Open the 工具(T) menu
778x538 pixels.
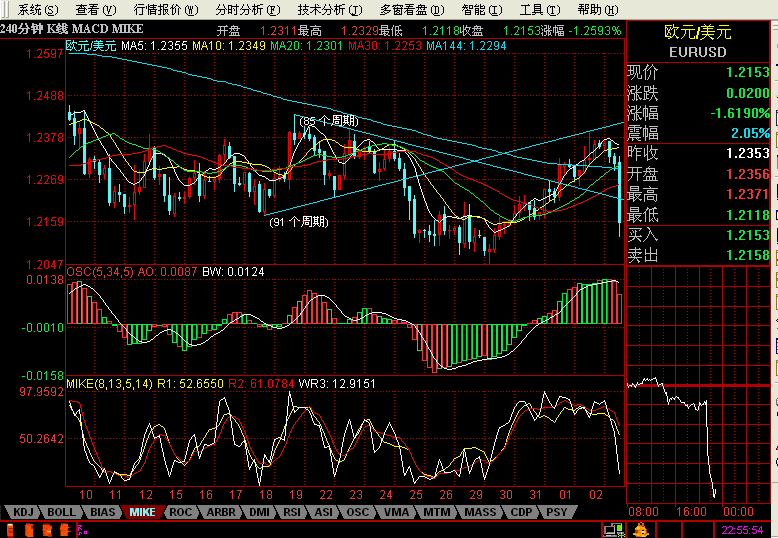coord(540,9)
